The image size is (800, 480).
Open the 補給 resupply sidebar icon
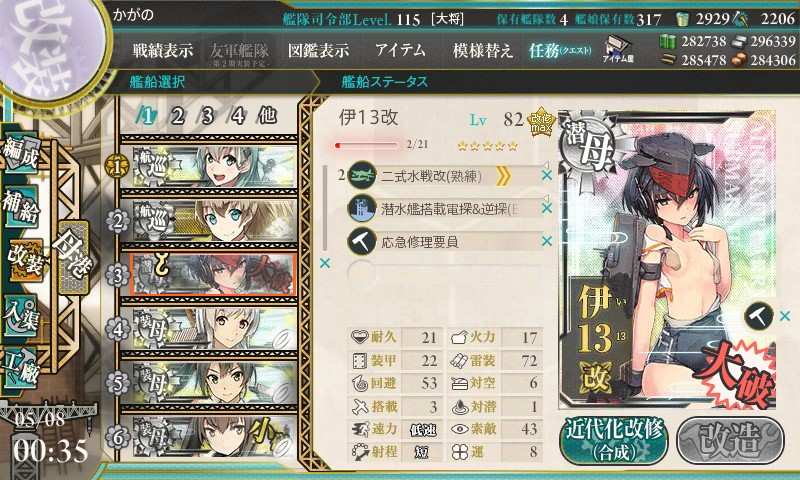[21, 207]
